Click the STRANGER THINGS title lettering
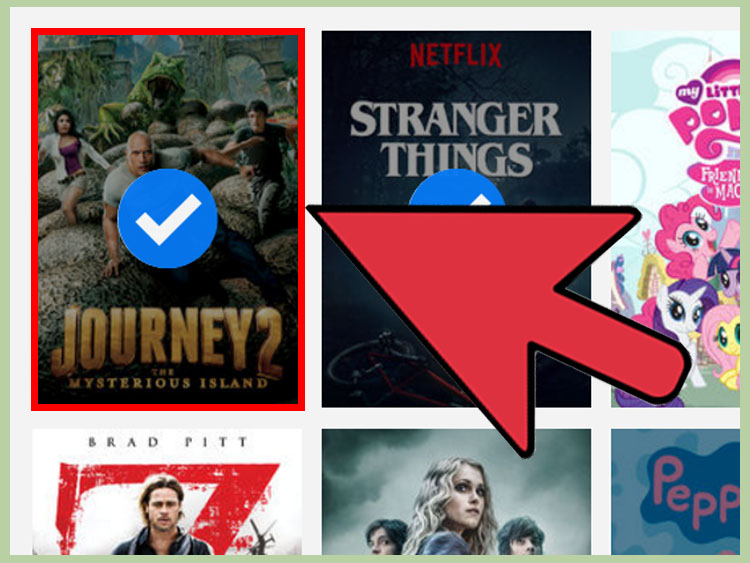The width and height of the screenshot is (750, 563). tap(455, 139)
